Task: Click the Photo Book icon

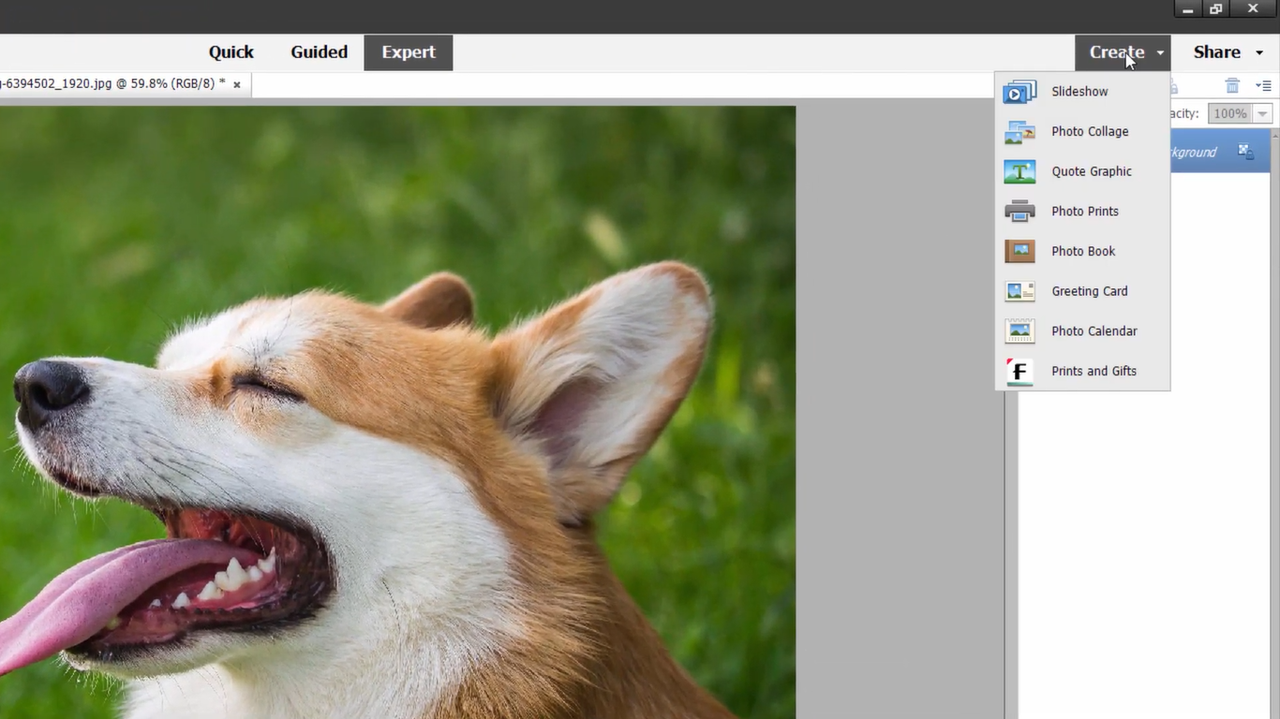Action: pyautogui.click(x=1019, y=252)
